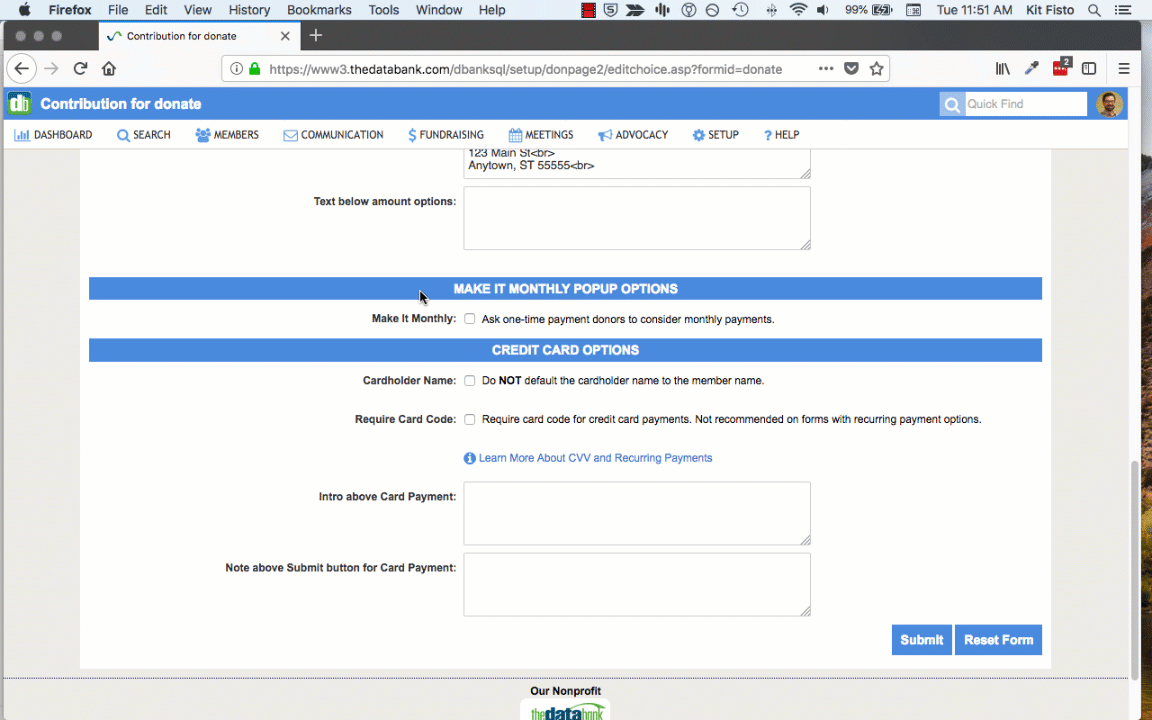Open the Members menu
The height and width of the screenshot is (720, 1152).
coord(227,134)
